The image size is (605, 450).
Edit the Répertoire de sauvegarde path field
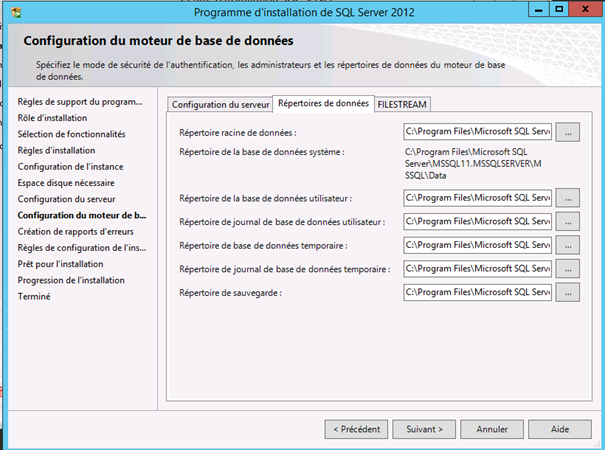(478, 292)
